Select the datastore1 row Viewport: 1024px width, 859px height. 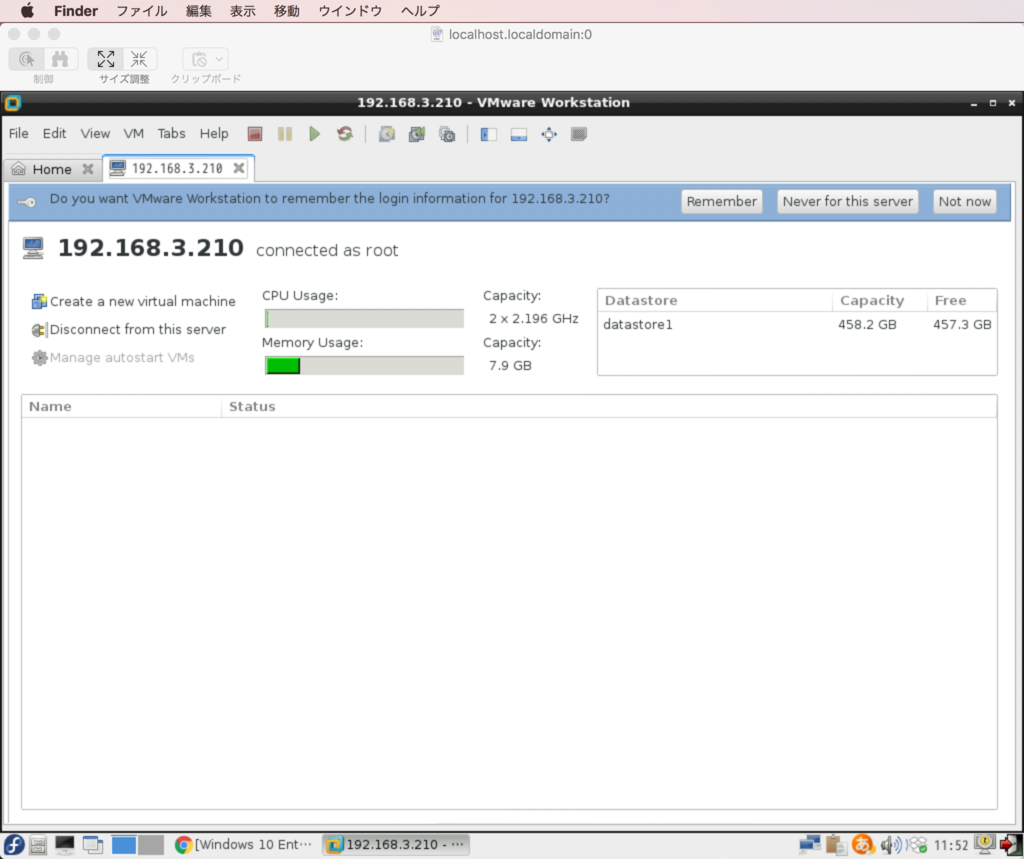tap(797, 324)
